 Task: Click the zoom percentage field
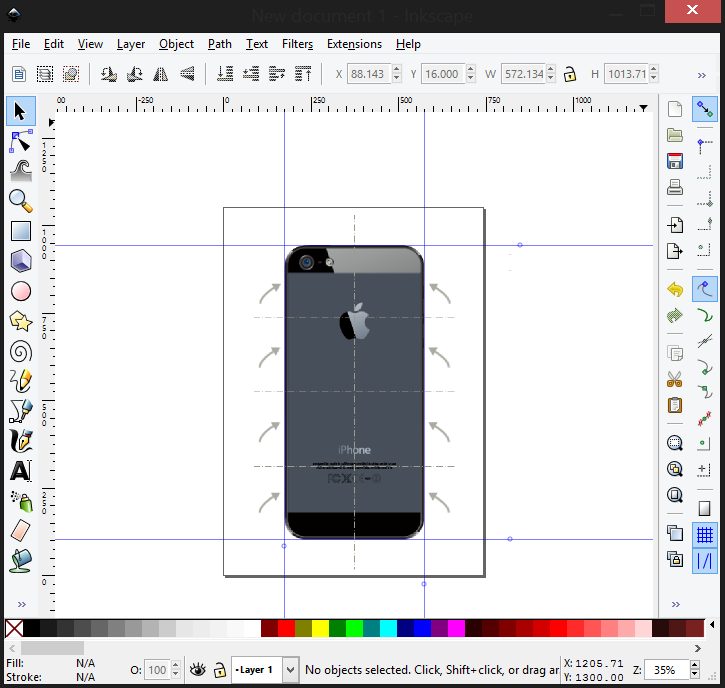665,670
